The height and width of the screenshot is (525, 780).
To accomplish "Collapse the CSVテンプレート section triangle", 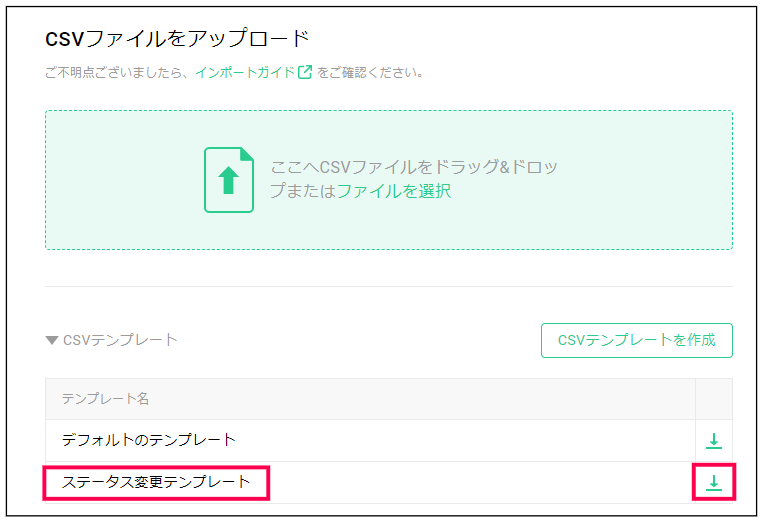I will (x=52, y=340).
